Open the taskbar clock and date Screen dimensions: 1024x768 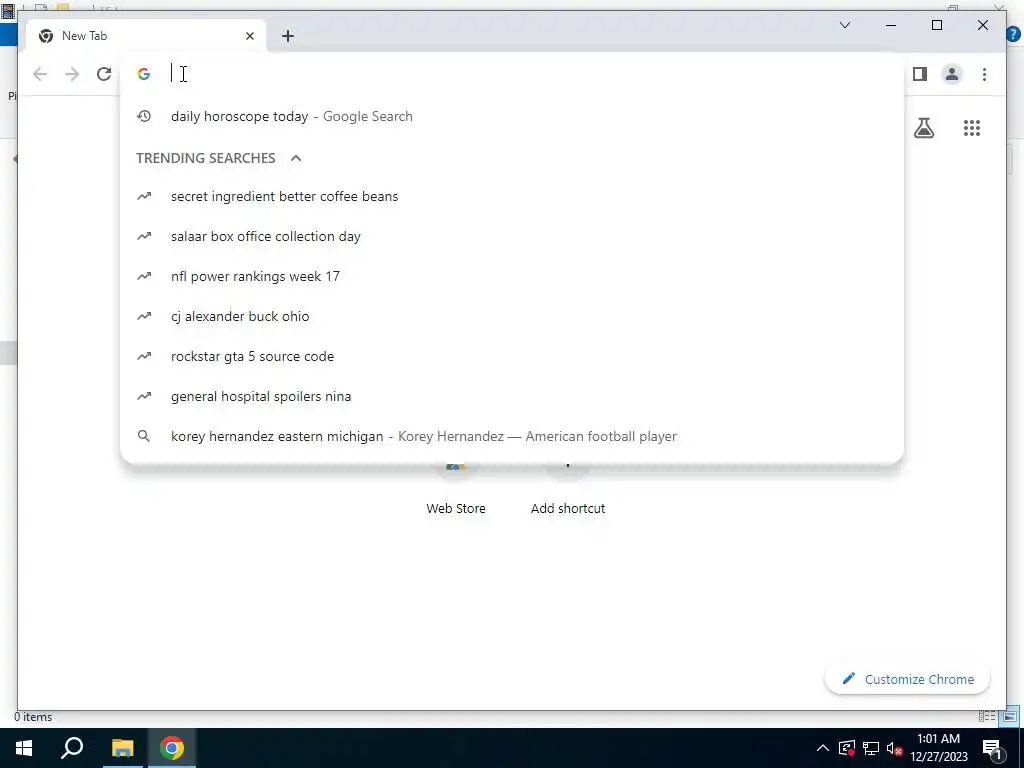(x=938, y=748)
